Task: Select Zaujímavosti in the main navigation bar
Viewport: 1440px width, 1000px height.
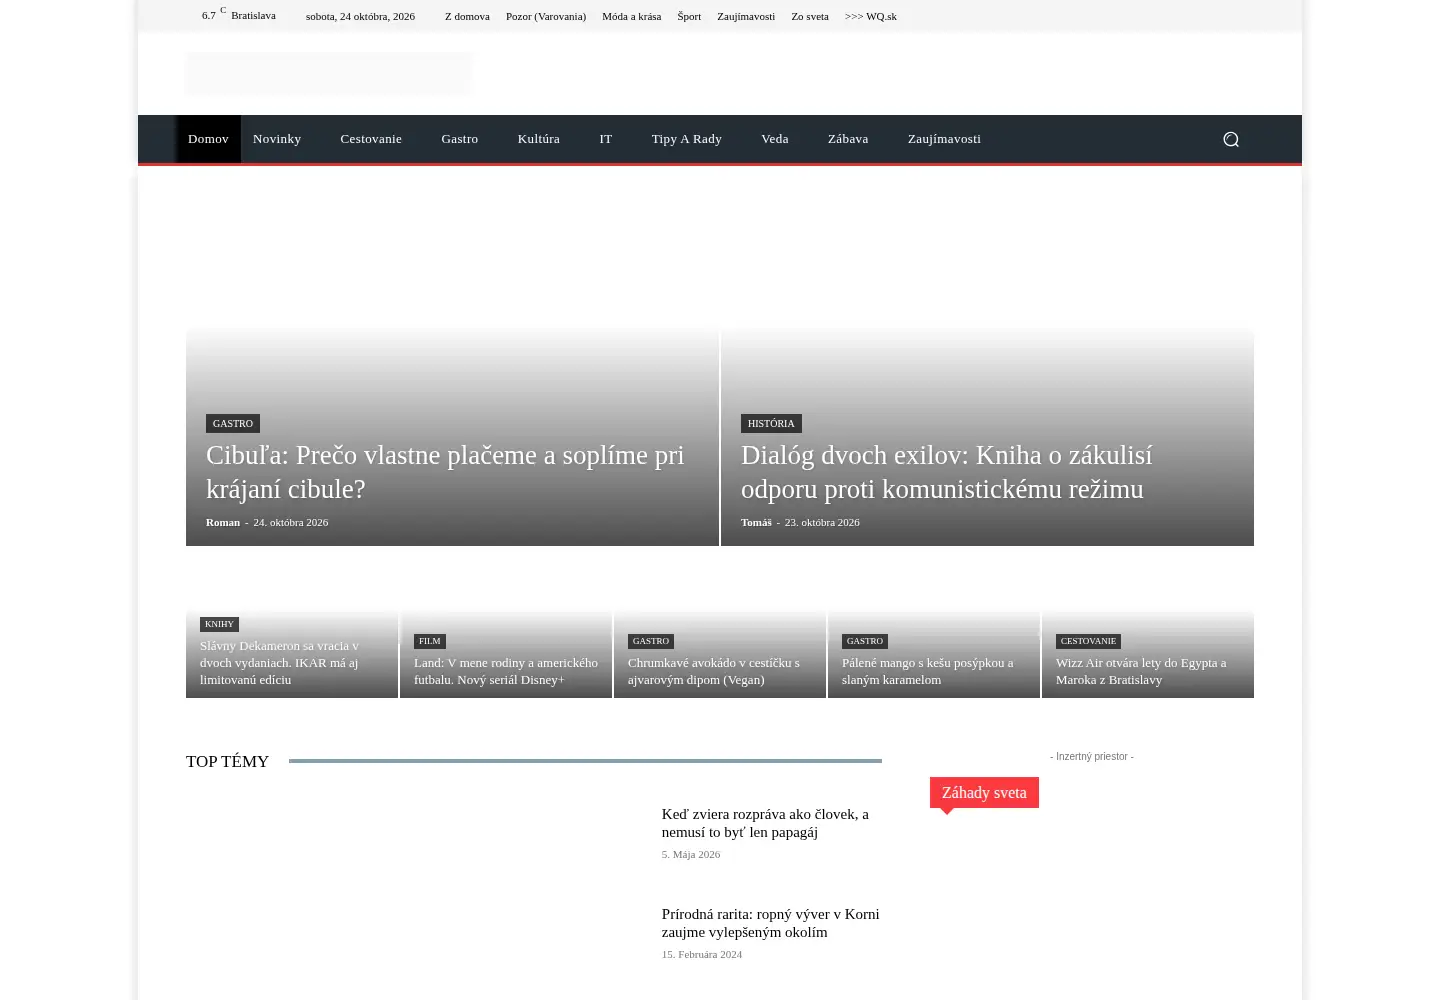Action: [944, 139]
